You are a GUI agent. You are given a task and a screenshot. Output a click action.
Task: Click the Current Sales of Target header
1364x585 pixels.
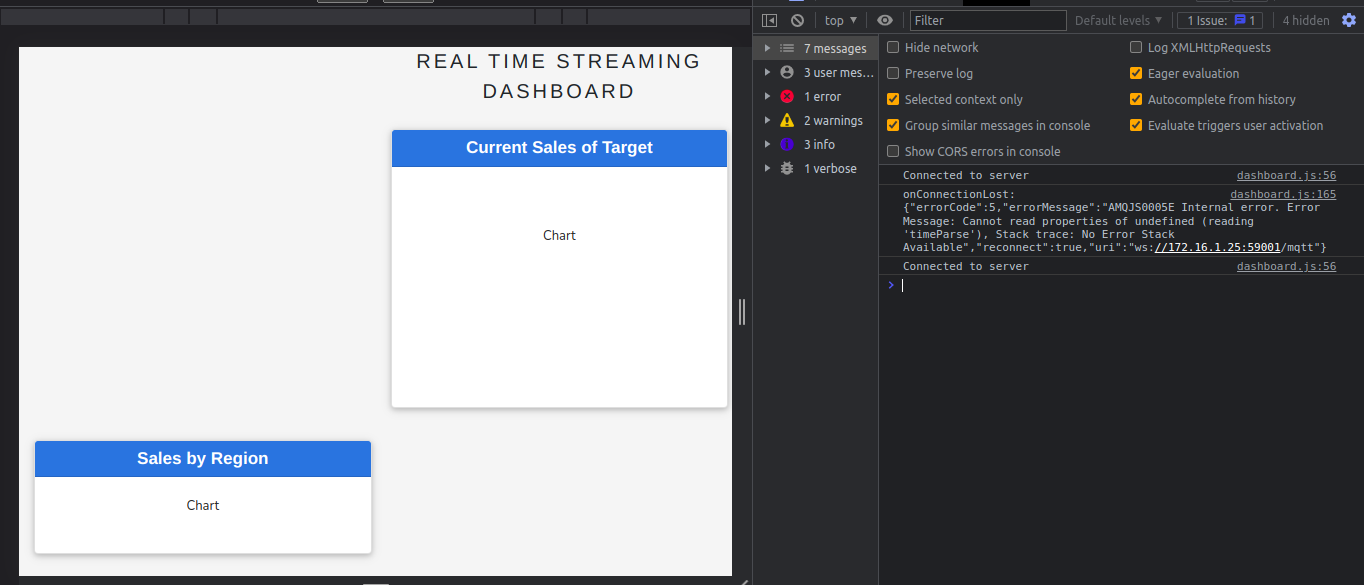click(x=559, y=148)
